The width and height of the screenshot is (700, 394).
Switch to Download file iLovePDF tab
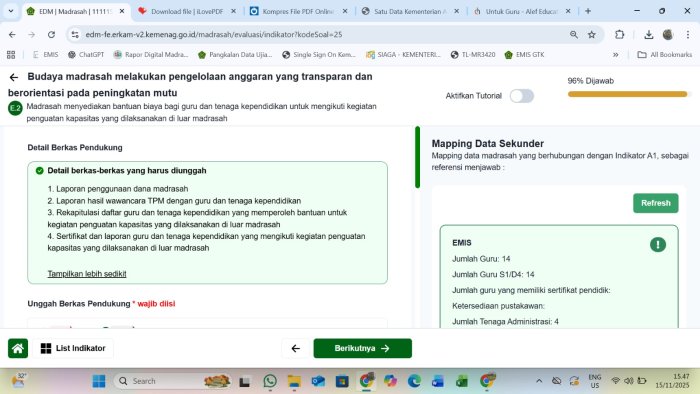pyautogui.click(x=187, y=12)
